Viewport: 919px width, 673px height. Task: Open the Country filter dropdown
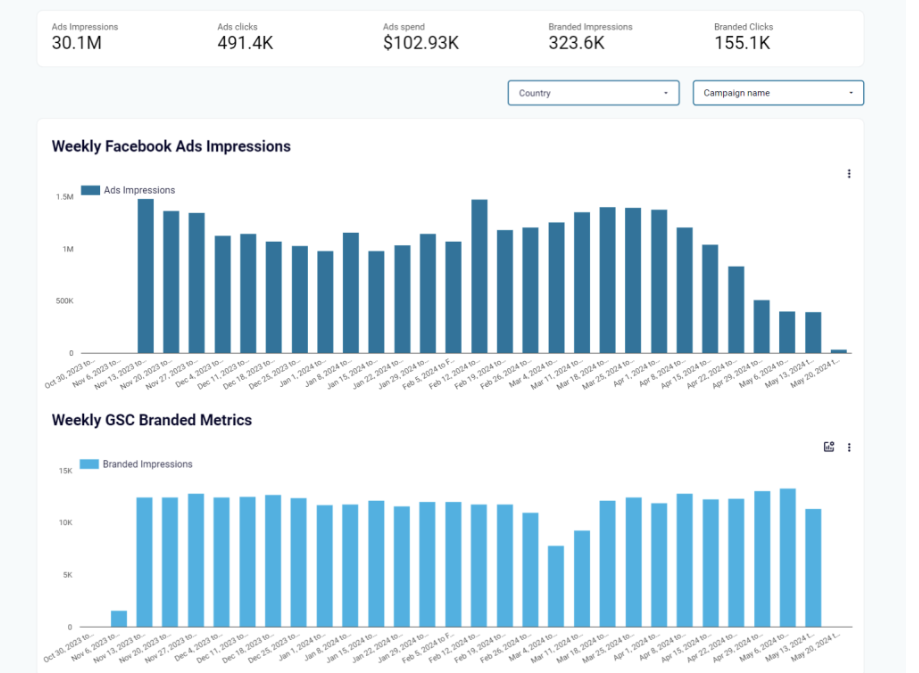[x=593, y=93]
